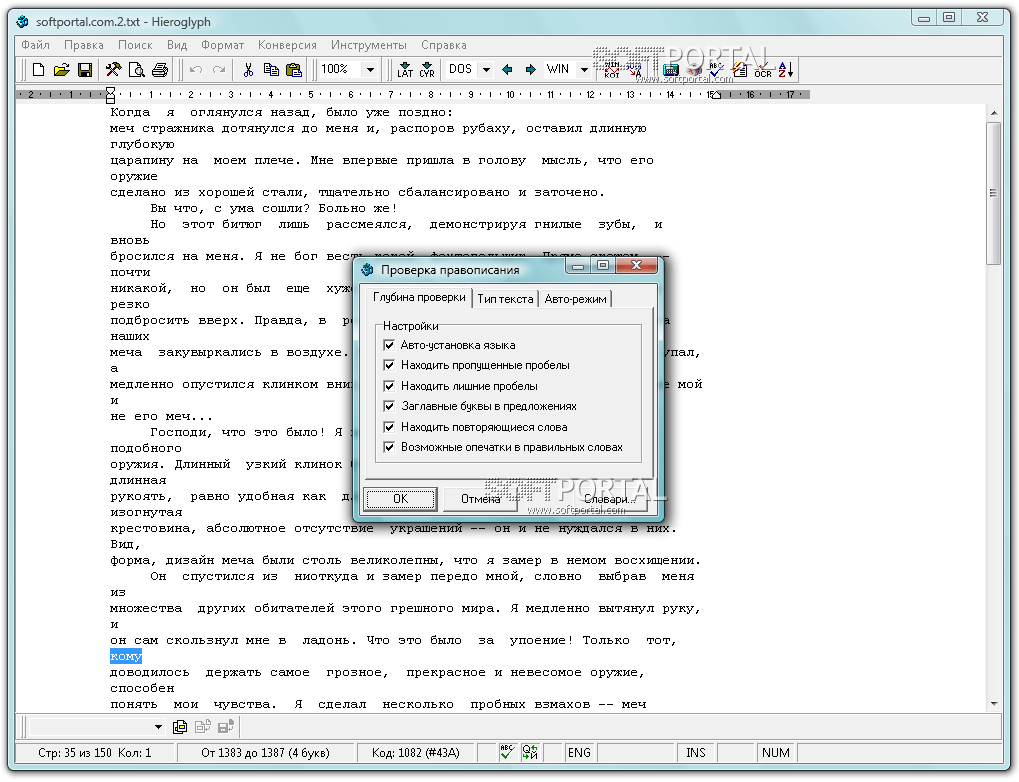Click the left arrow between DOS and WIN

[508, 70]
